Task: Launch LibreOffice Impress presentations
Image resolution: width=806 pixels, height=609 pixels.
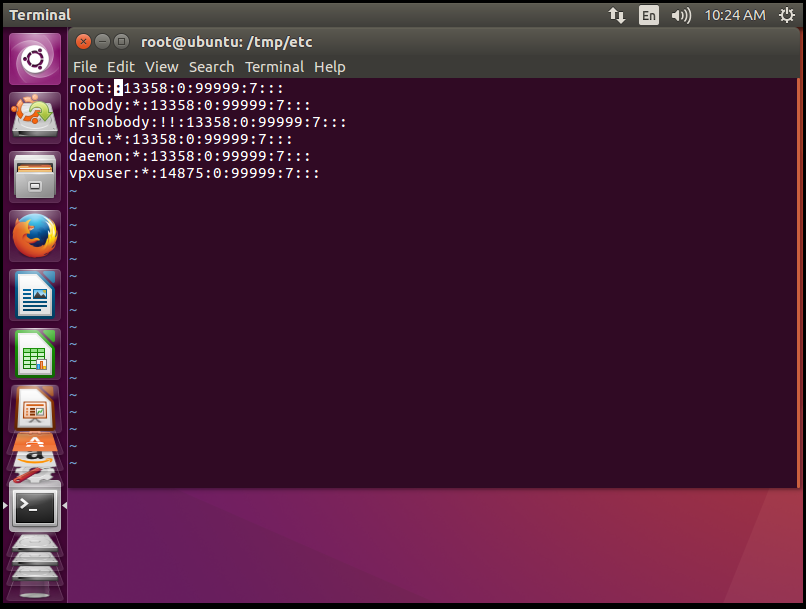Action: point(35,408)
